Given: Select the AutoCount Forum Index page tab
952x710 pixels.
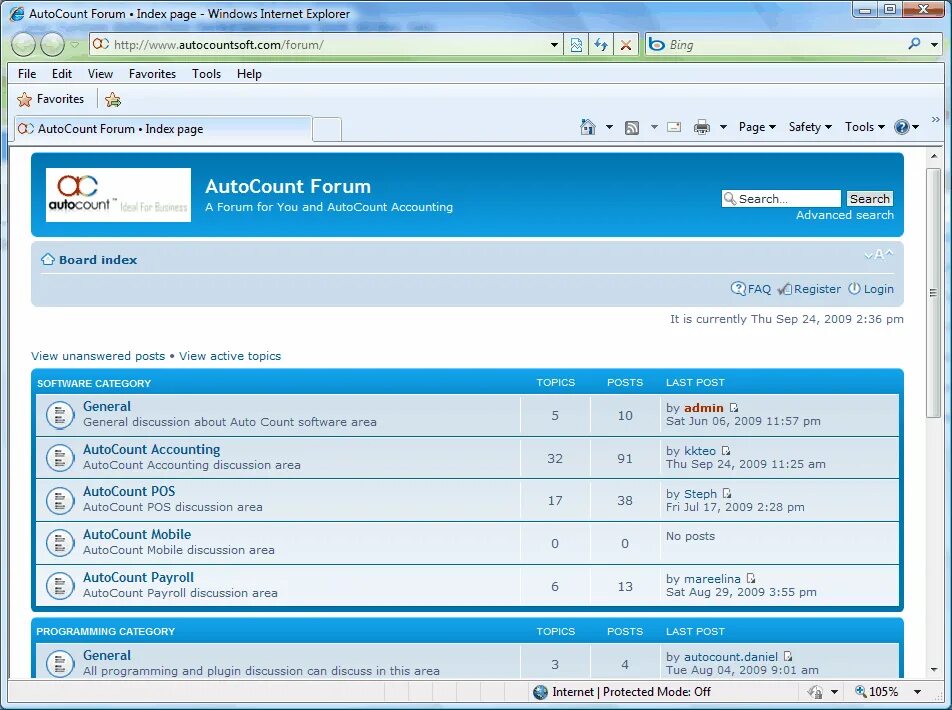Looking at the screenshot, I should pyautogui.click(x=163, y=129).
